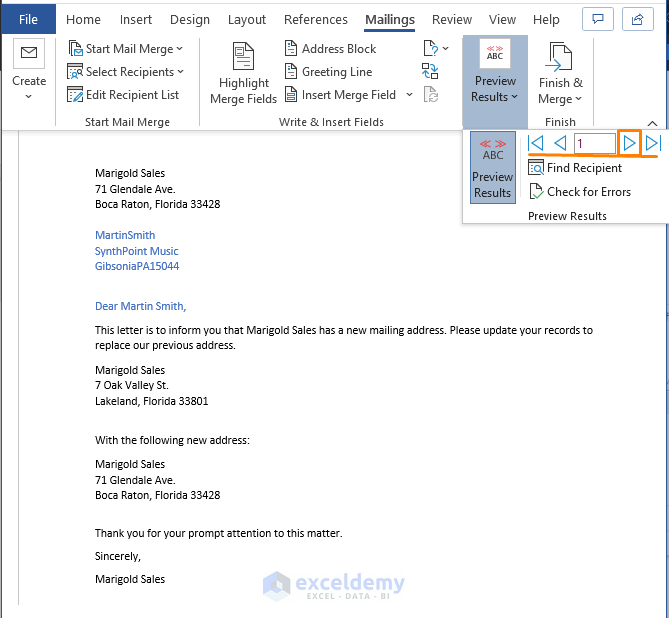Click the record number field
Screen dimensions: 669x618
[x=595, y=143]
